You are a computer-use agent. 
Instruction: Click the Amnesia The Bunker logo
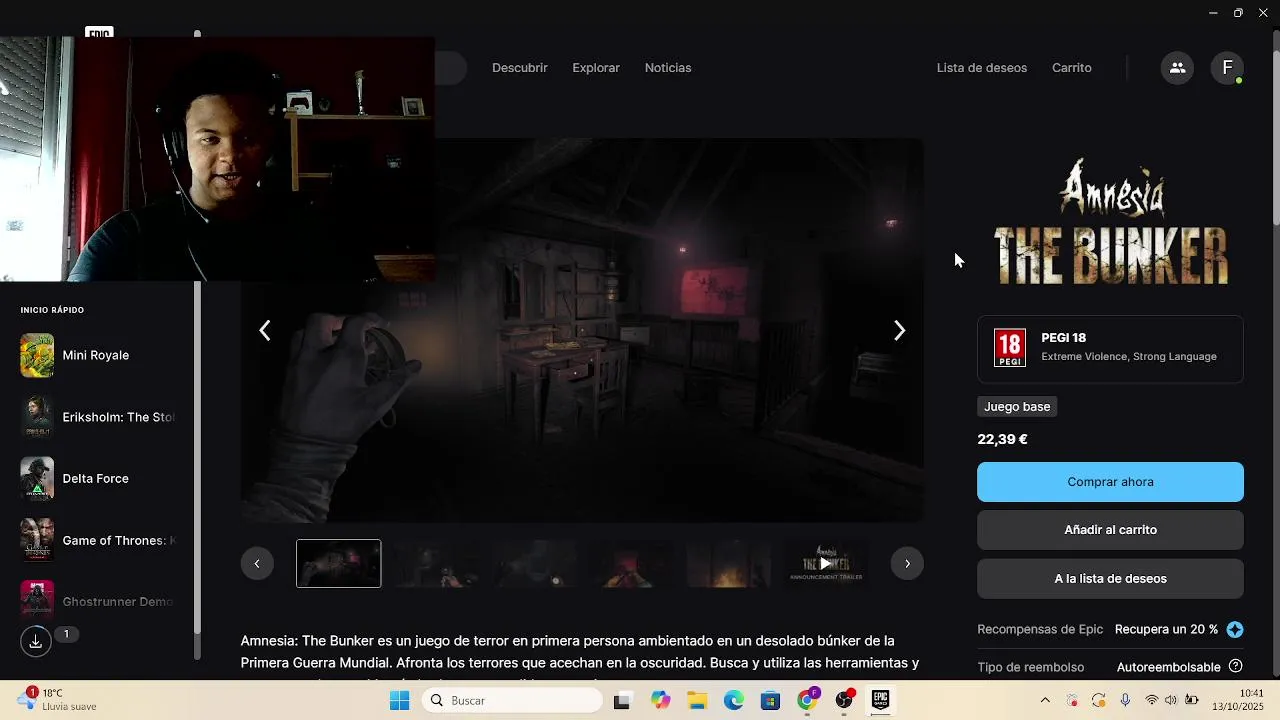[x=1110, y=222]
